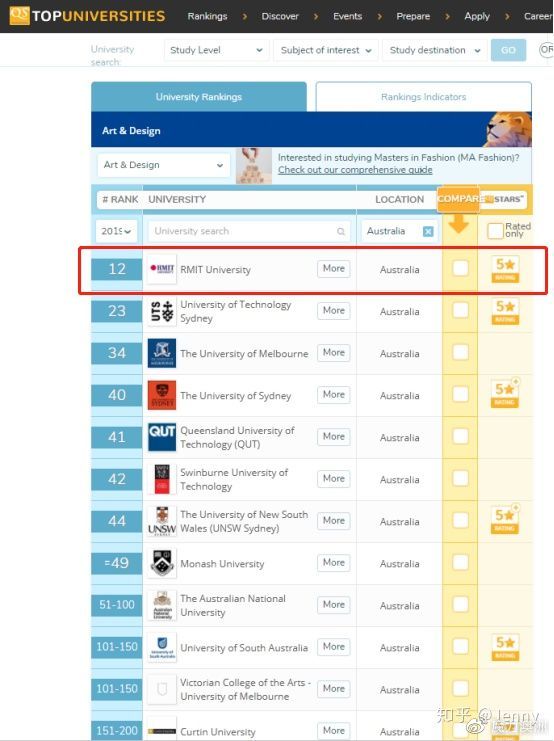Clear the Australia location filter
The width and height of the screenshot is (554, 741).
(428, 231)
